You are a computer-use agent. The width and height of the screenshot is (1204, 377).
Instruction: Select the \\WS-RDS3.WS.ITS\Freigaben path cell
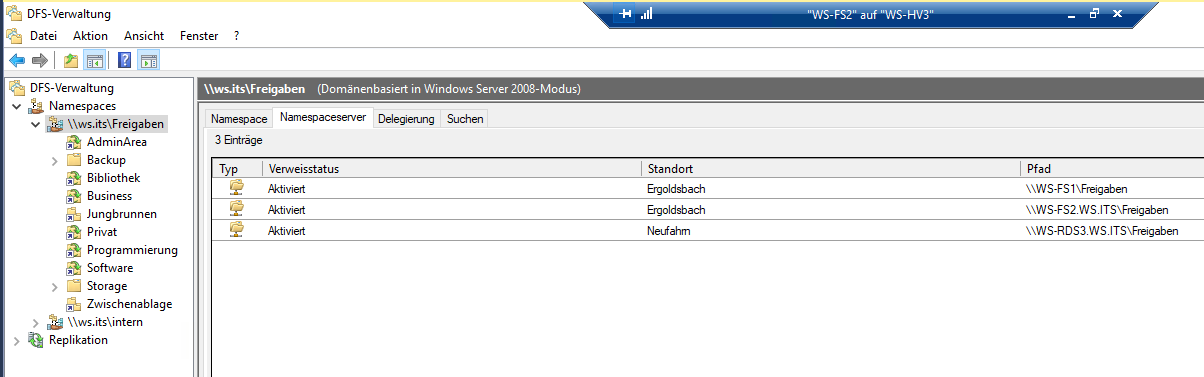click(1102, 230)
